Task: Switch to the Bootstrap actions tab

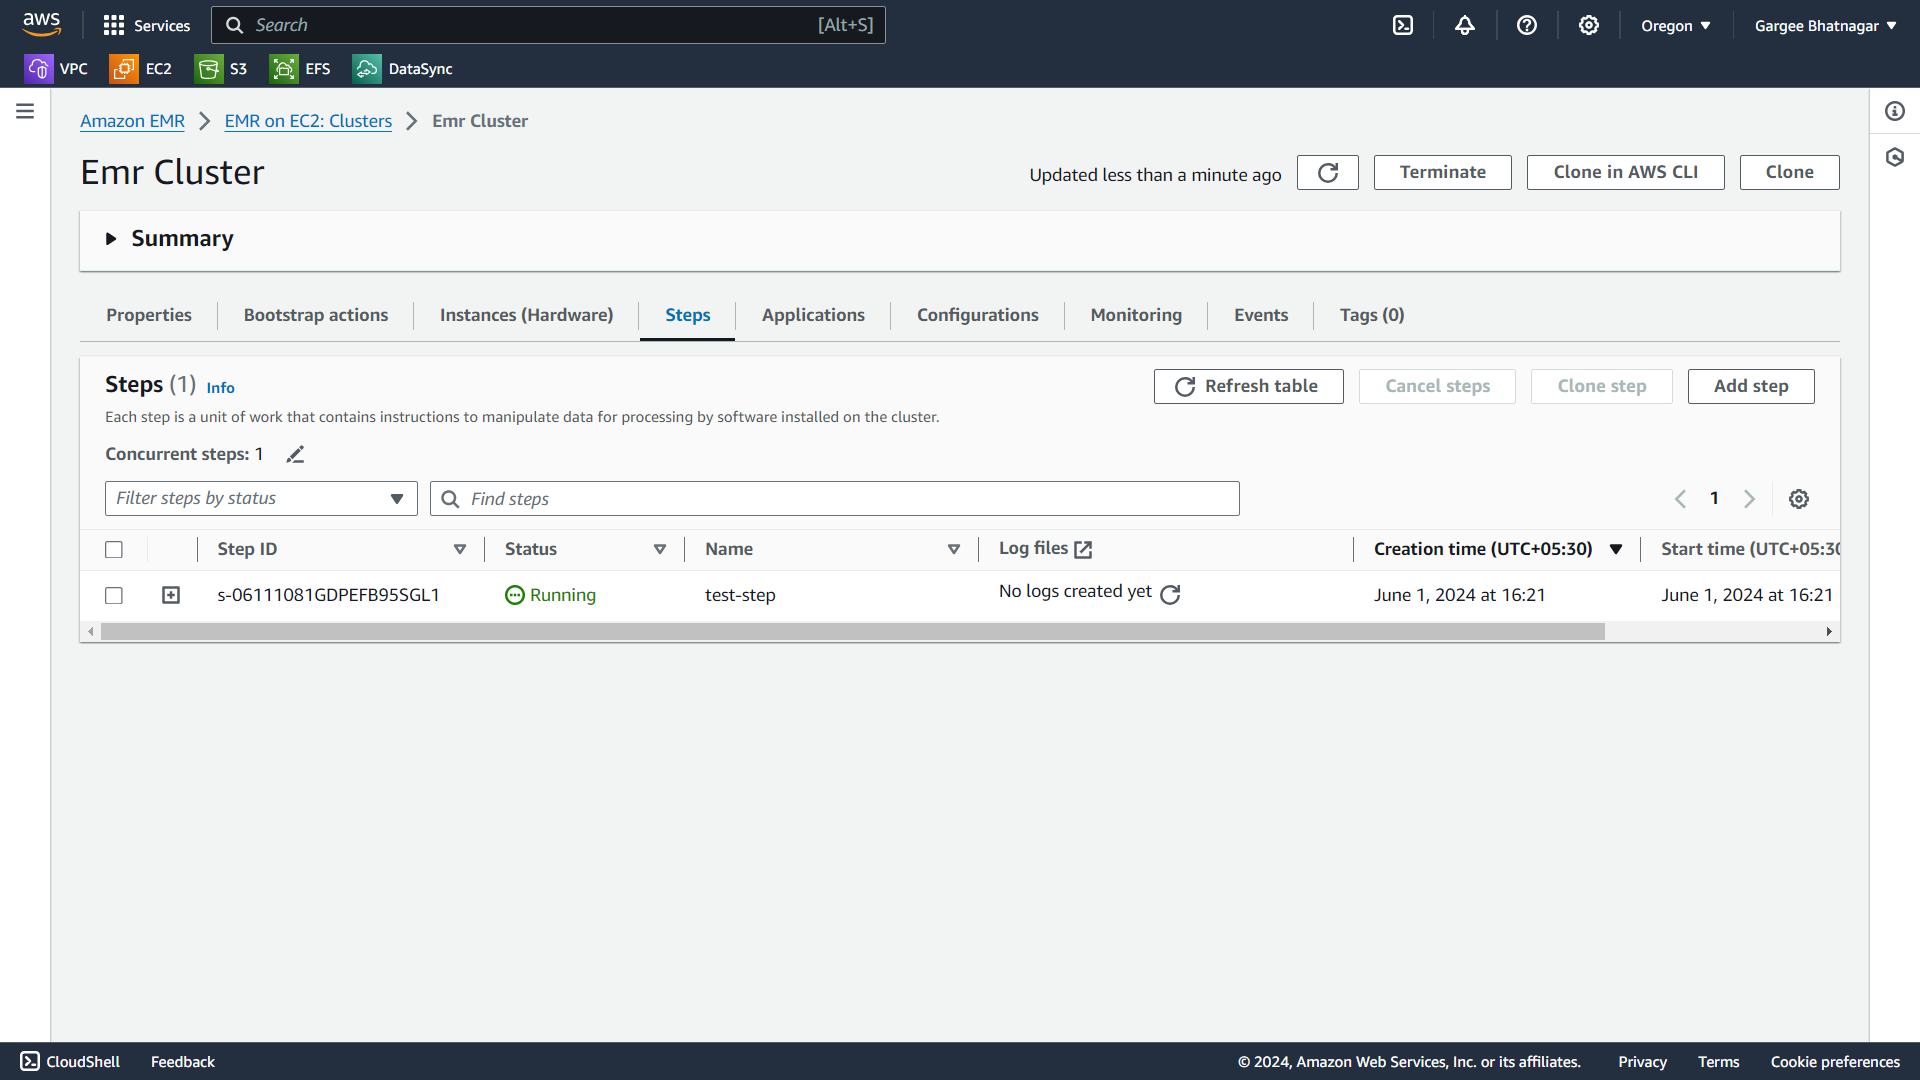Action: [x=315, y=315]
